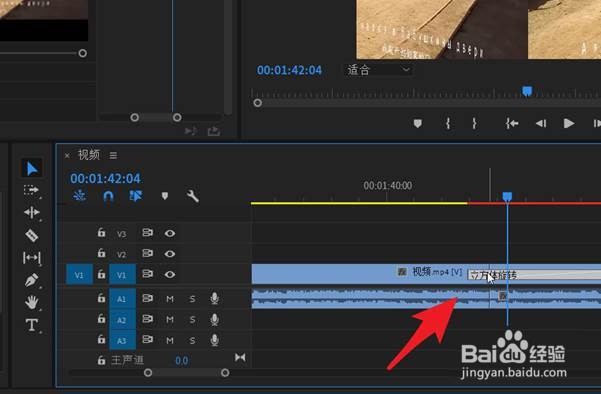Select the Track Select Forward tool
Screen dimensions: 601x394
(x=31, y=190)
